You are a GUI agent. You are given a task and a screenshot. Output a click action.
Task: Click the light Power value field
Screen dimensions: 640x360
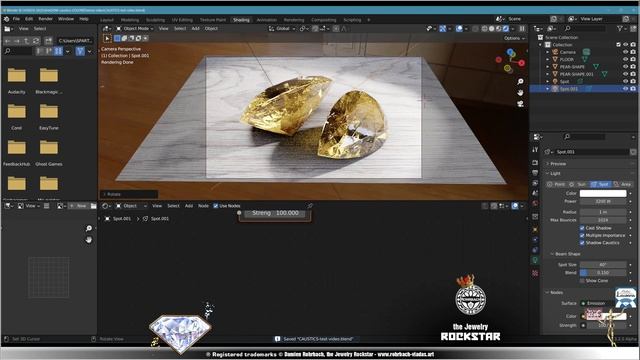click(603, 201)
